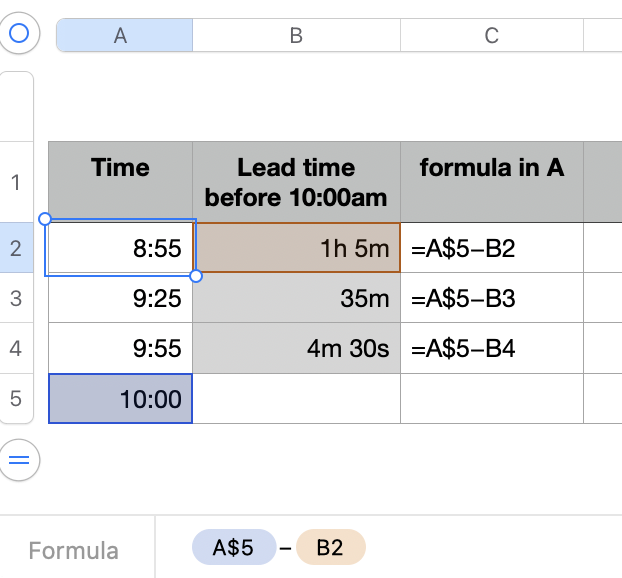Viewport: 622px width, 578px height.
Task: Click cell containing 8:55
Action: click(x=121, y=248)
